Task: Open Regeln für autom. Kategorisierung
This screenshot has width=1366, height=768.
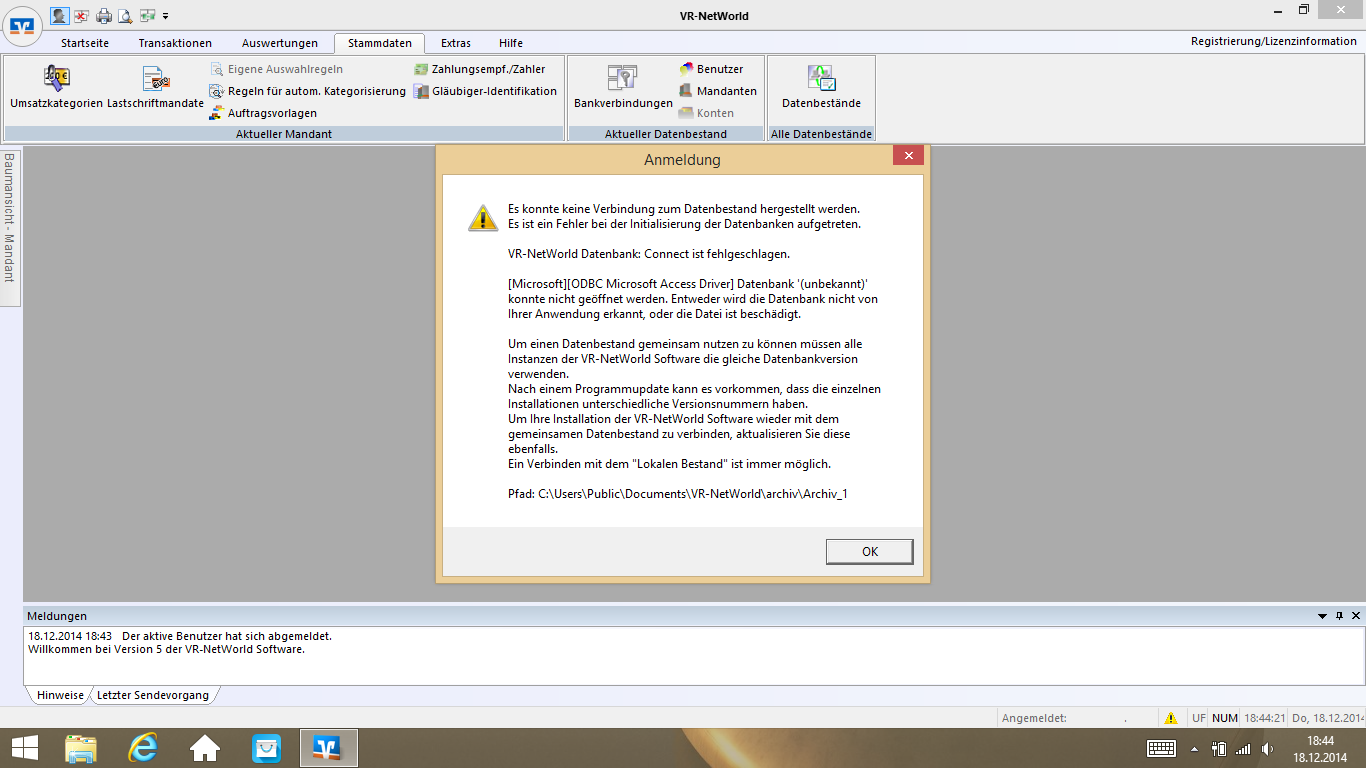Action: point(308,91)
